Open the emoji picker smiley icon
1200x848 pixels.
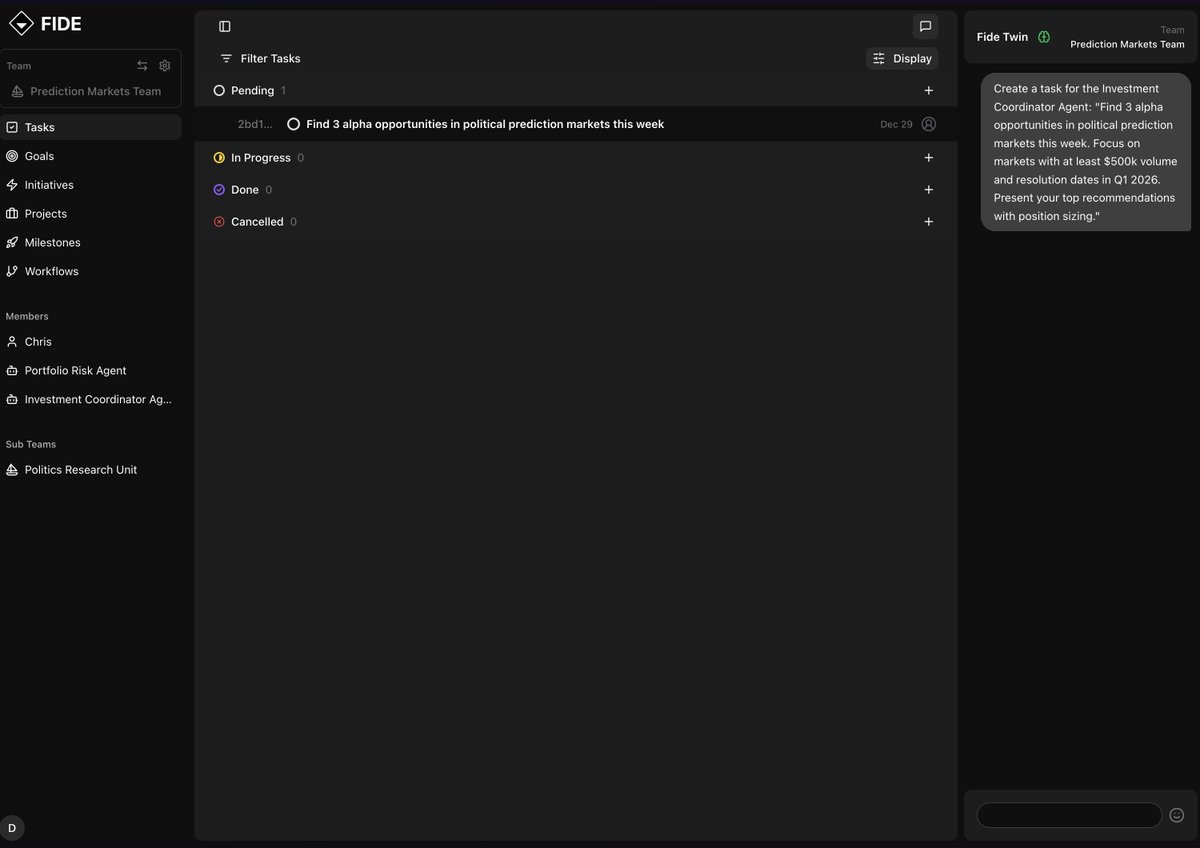point(1177,815)
